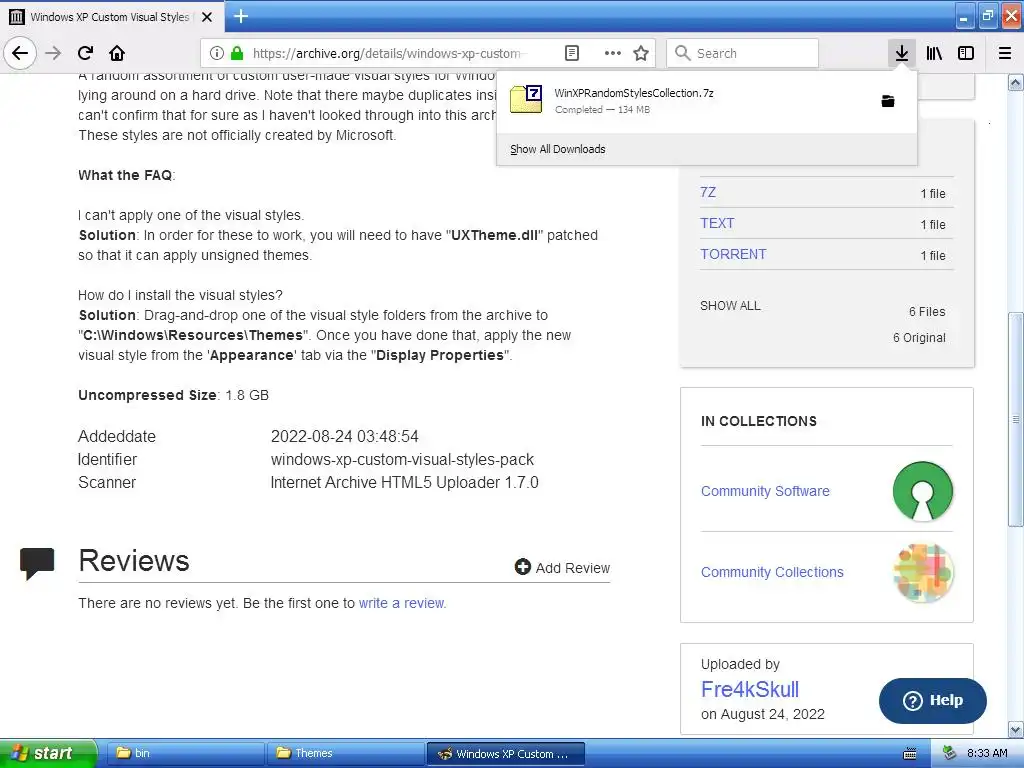Reload the current page
The width and height of the screenshot is (1024, 768).
pyautogui.click(x=85, y=53)
